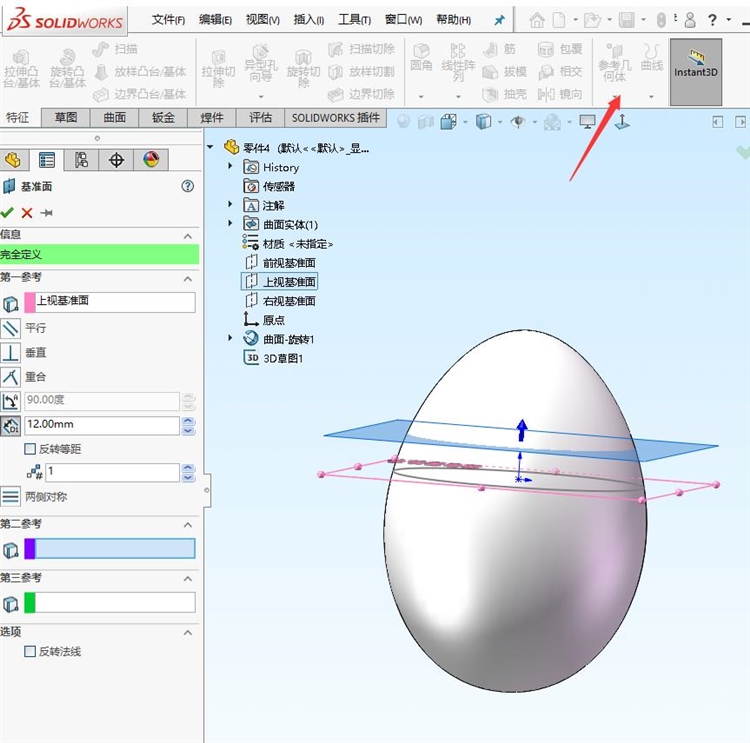Expand the 注解 node in tree

click(230, 204)
